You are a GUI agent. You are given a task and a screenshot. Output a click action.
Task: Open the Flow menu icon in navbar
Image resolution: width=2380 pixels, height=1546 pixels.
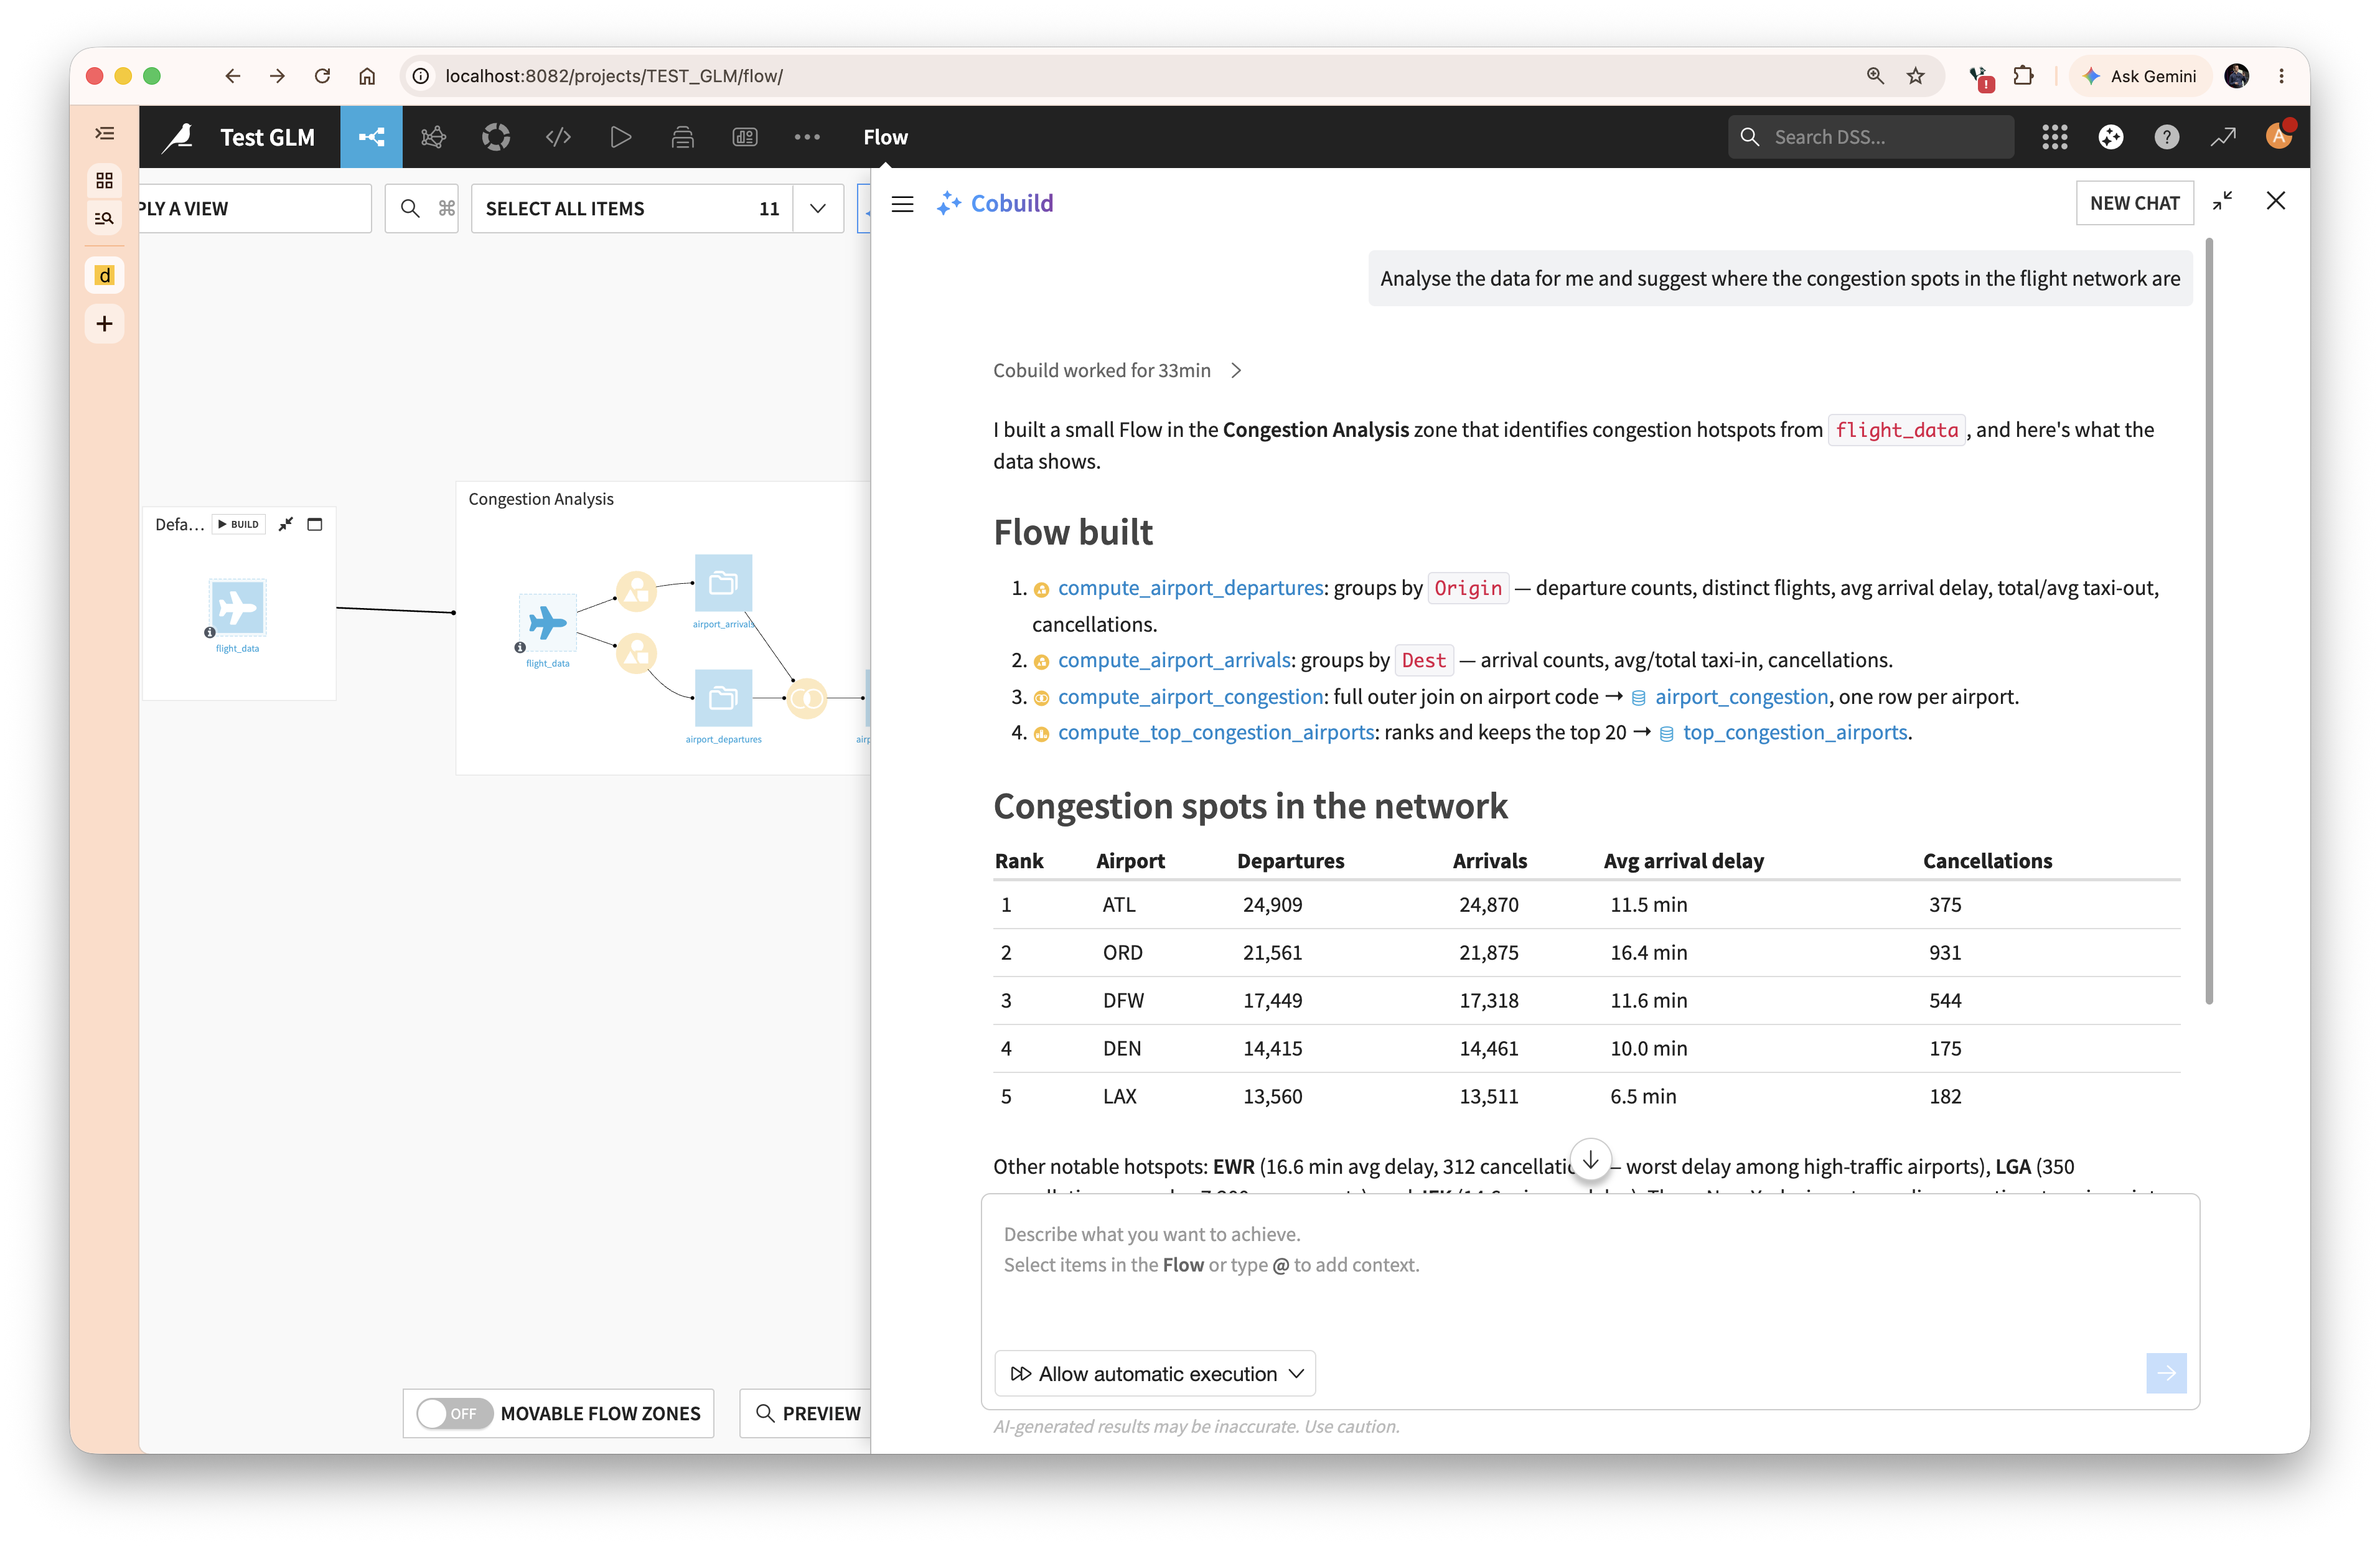(371, 137)
